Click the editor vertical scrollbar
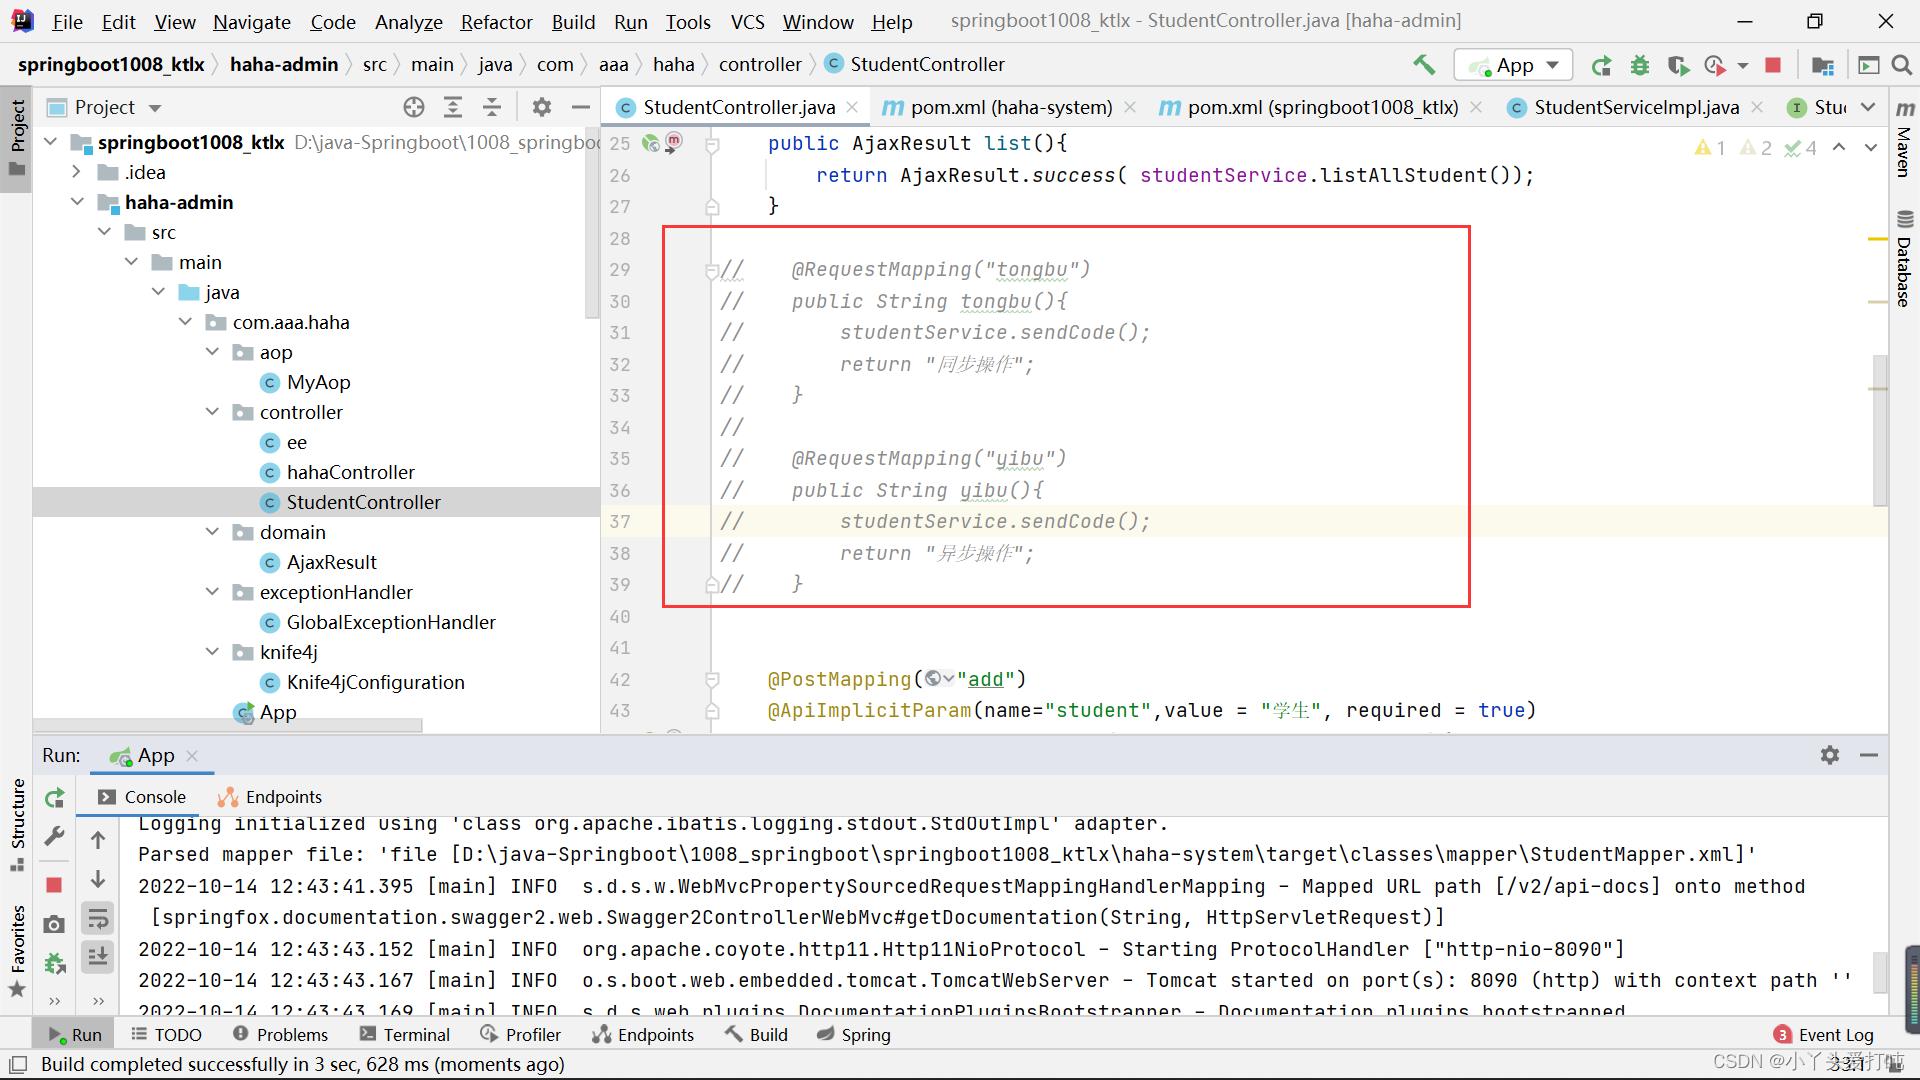This screenshot has height=1080, width=1920. (1880, 430)
